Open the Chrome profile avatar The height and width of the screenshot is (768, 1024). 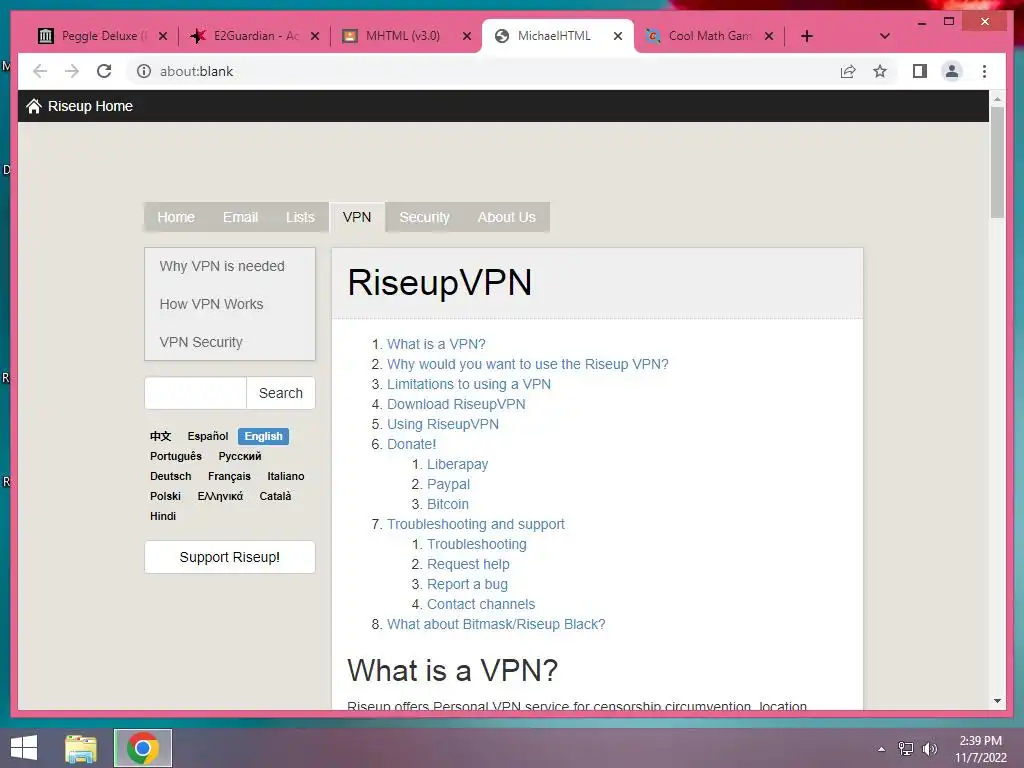(952, 71)
